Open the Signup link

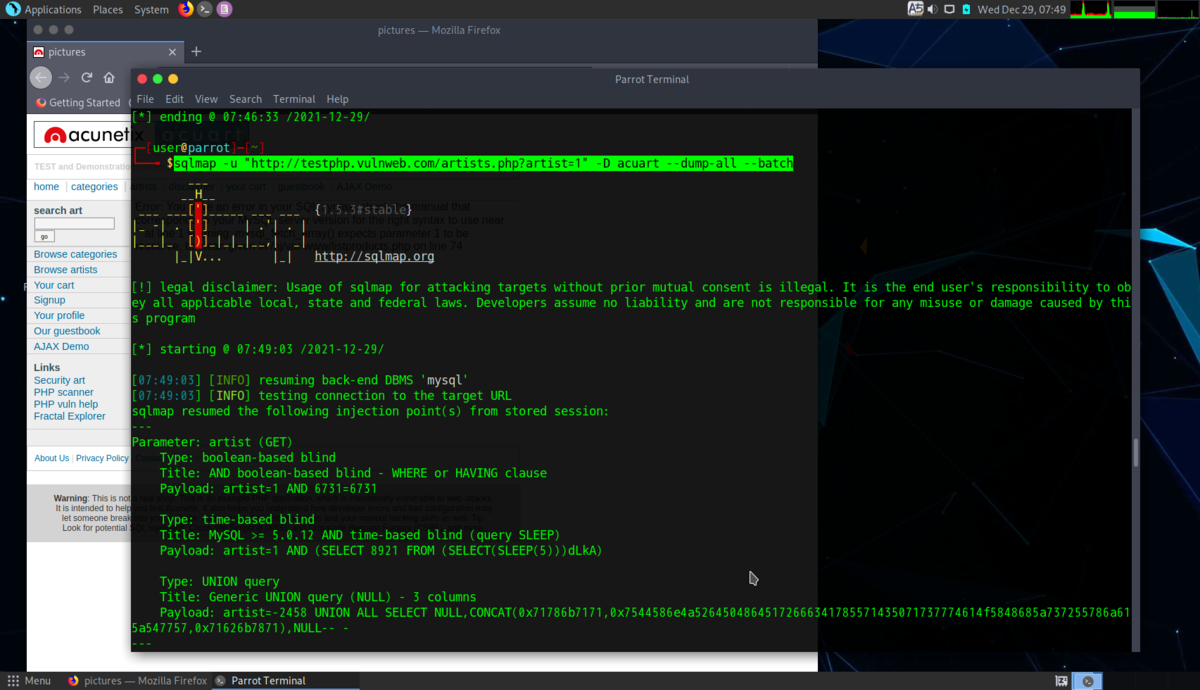click(49, 300)
